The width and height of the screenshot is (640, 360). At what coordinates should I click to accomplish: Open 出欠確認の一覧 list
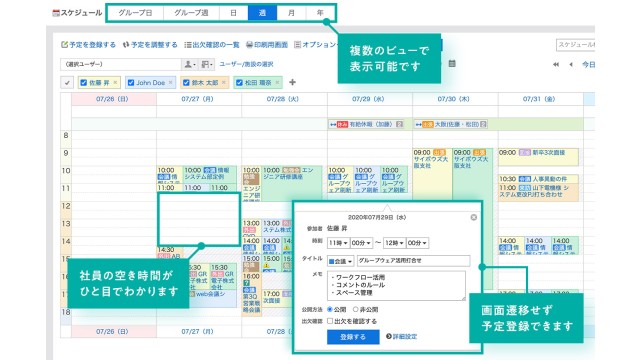(x=212, y=44)
